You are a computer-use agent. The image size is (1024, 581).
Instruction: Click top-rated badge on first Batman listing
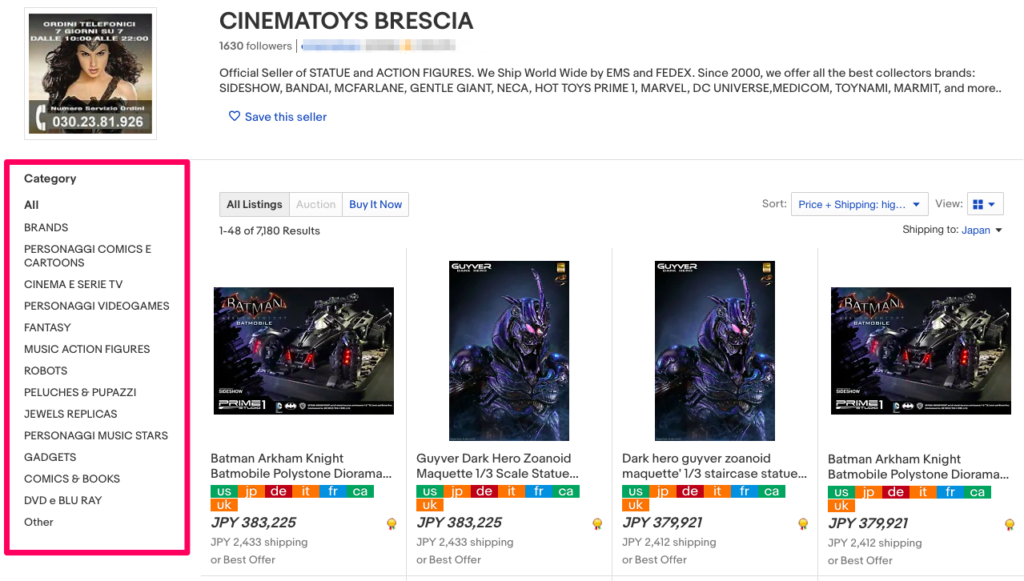pos(392,524)
